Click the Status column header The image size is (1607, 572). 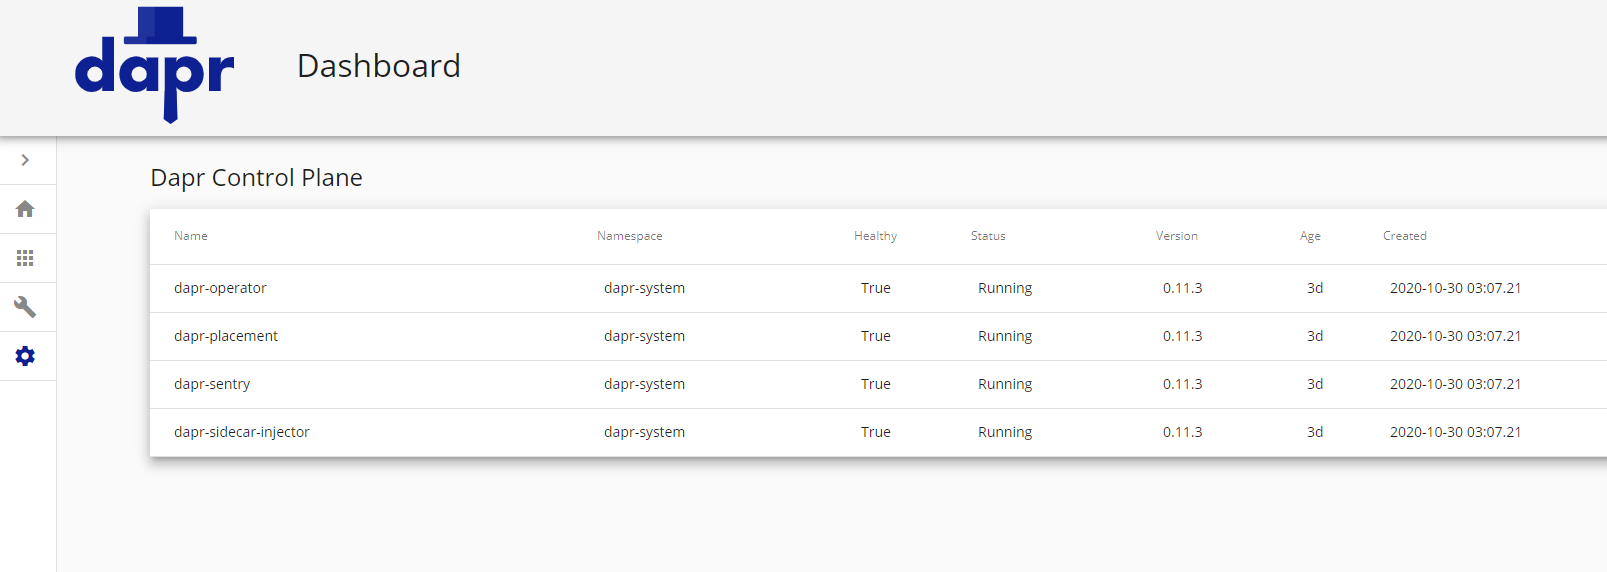coord(988,236)
